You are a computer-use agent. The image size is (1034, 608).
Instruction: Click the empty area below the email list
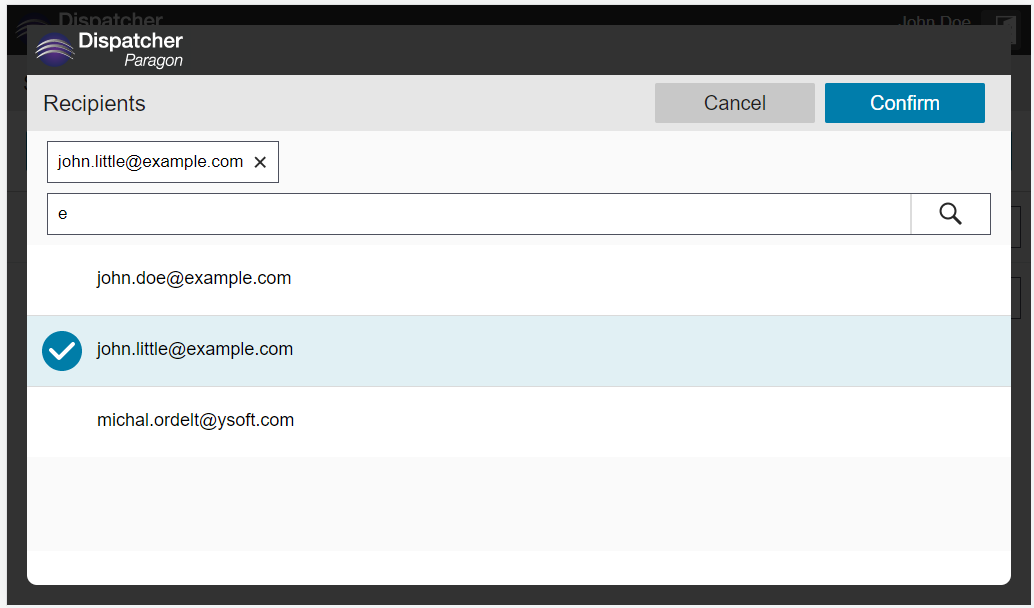[518, 504]
